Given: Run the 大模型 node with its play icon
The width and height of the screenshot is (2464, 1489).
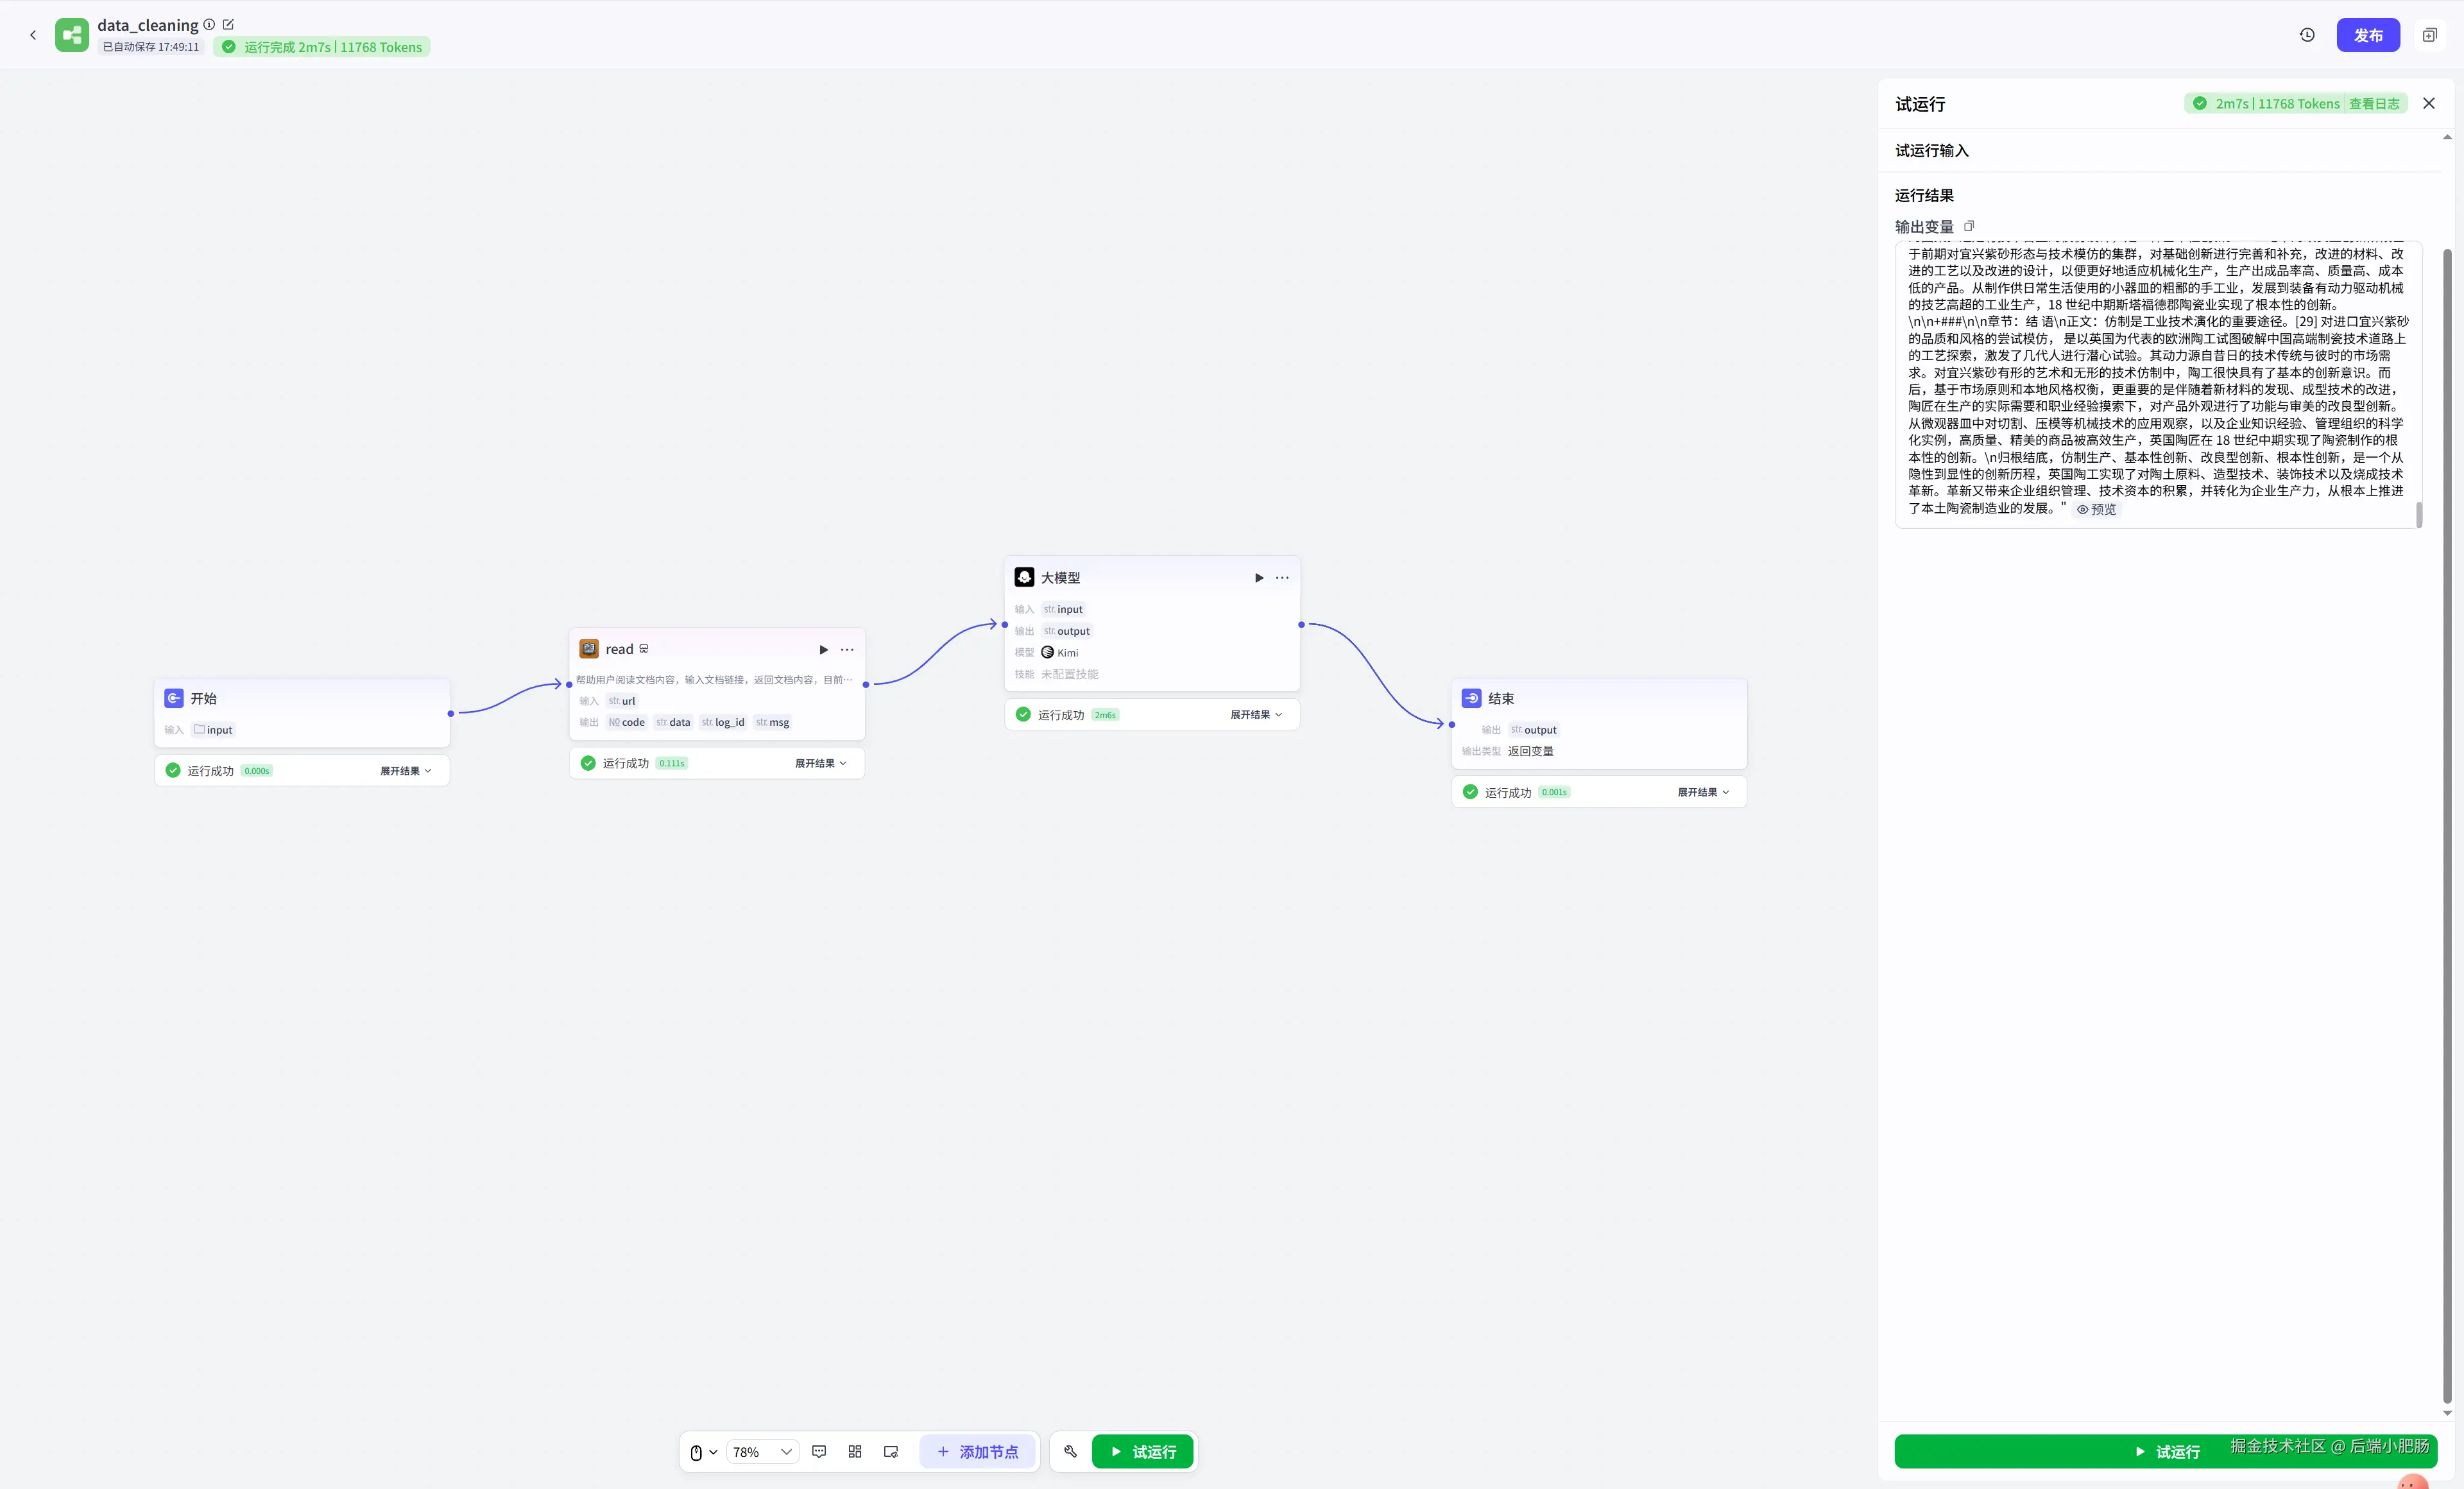Looking at the screenshot, I should point(1258,578).
